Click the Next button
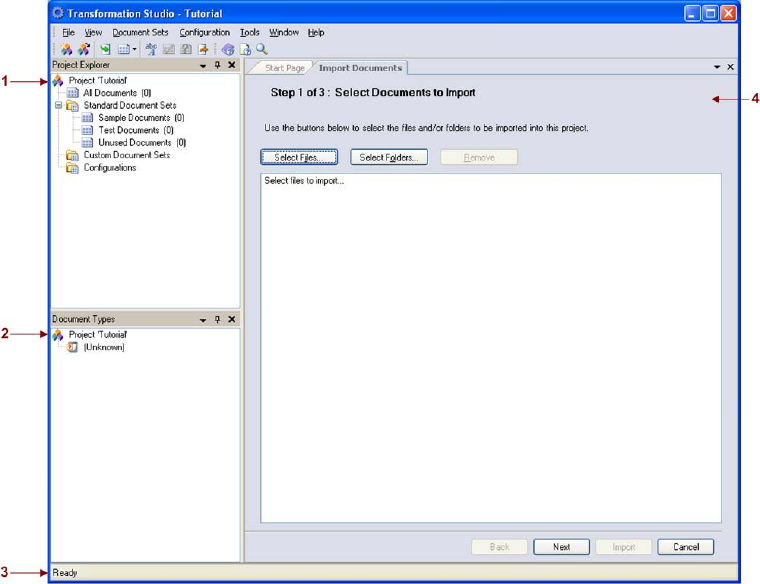 (x=561, y=547)
